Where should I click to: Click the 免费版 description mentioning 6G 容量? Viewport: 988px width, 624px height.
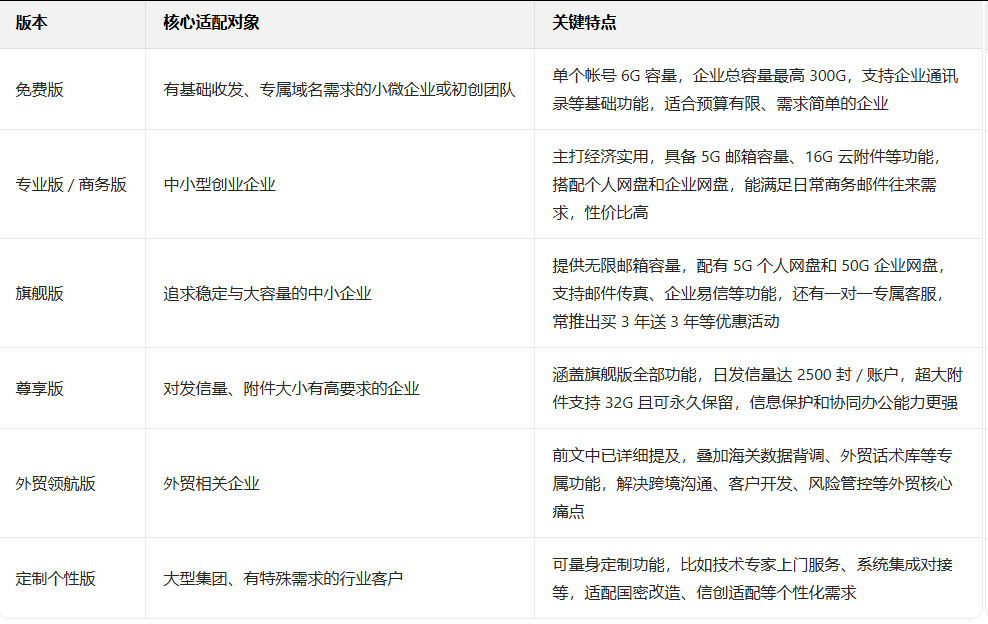click(x=750, y=90)
